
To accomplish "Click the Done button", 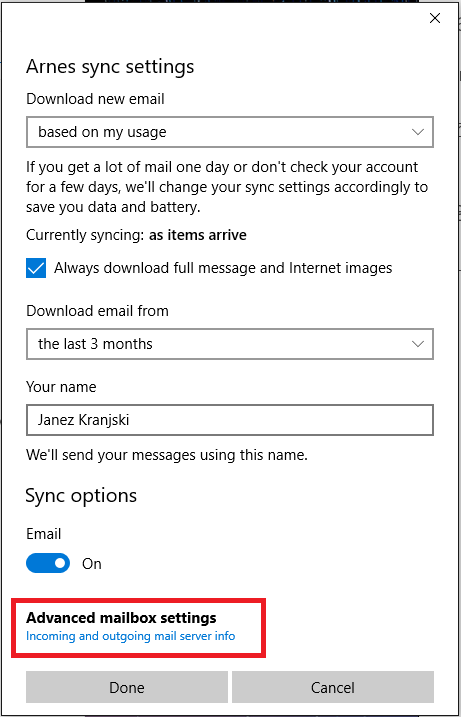I will [127, 687].
